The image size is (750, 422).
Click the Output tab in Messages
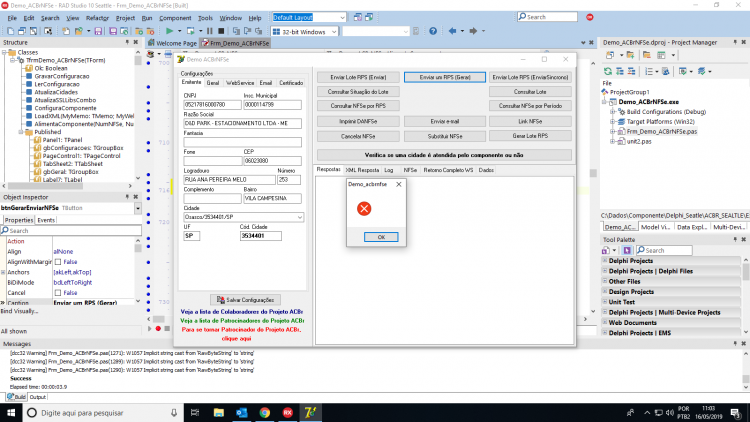[x=37, y=397]
